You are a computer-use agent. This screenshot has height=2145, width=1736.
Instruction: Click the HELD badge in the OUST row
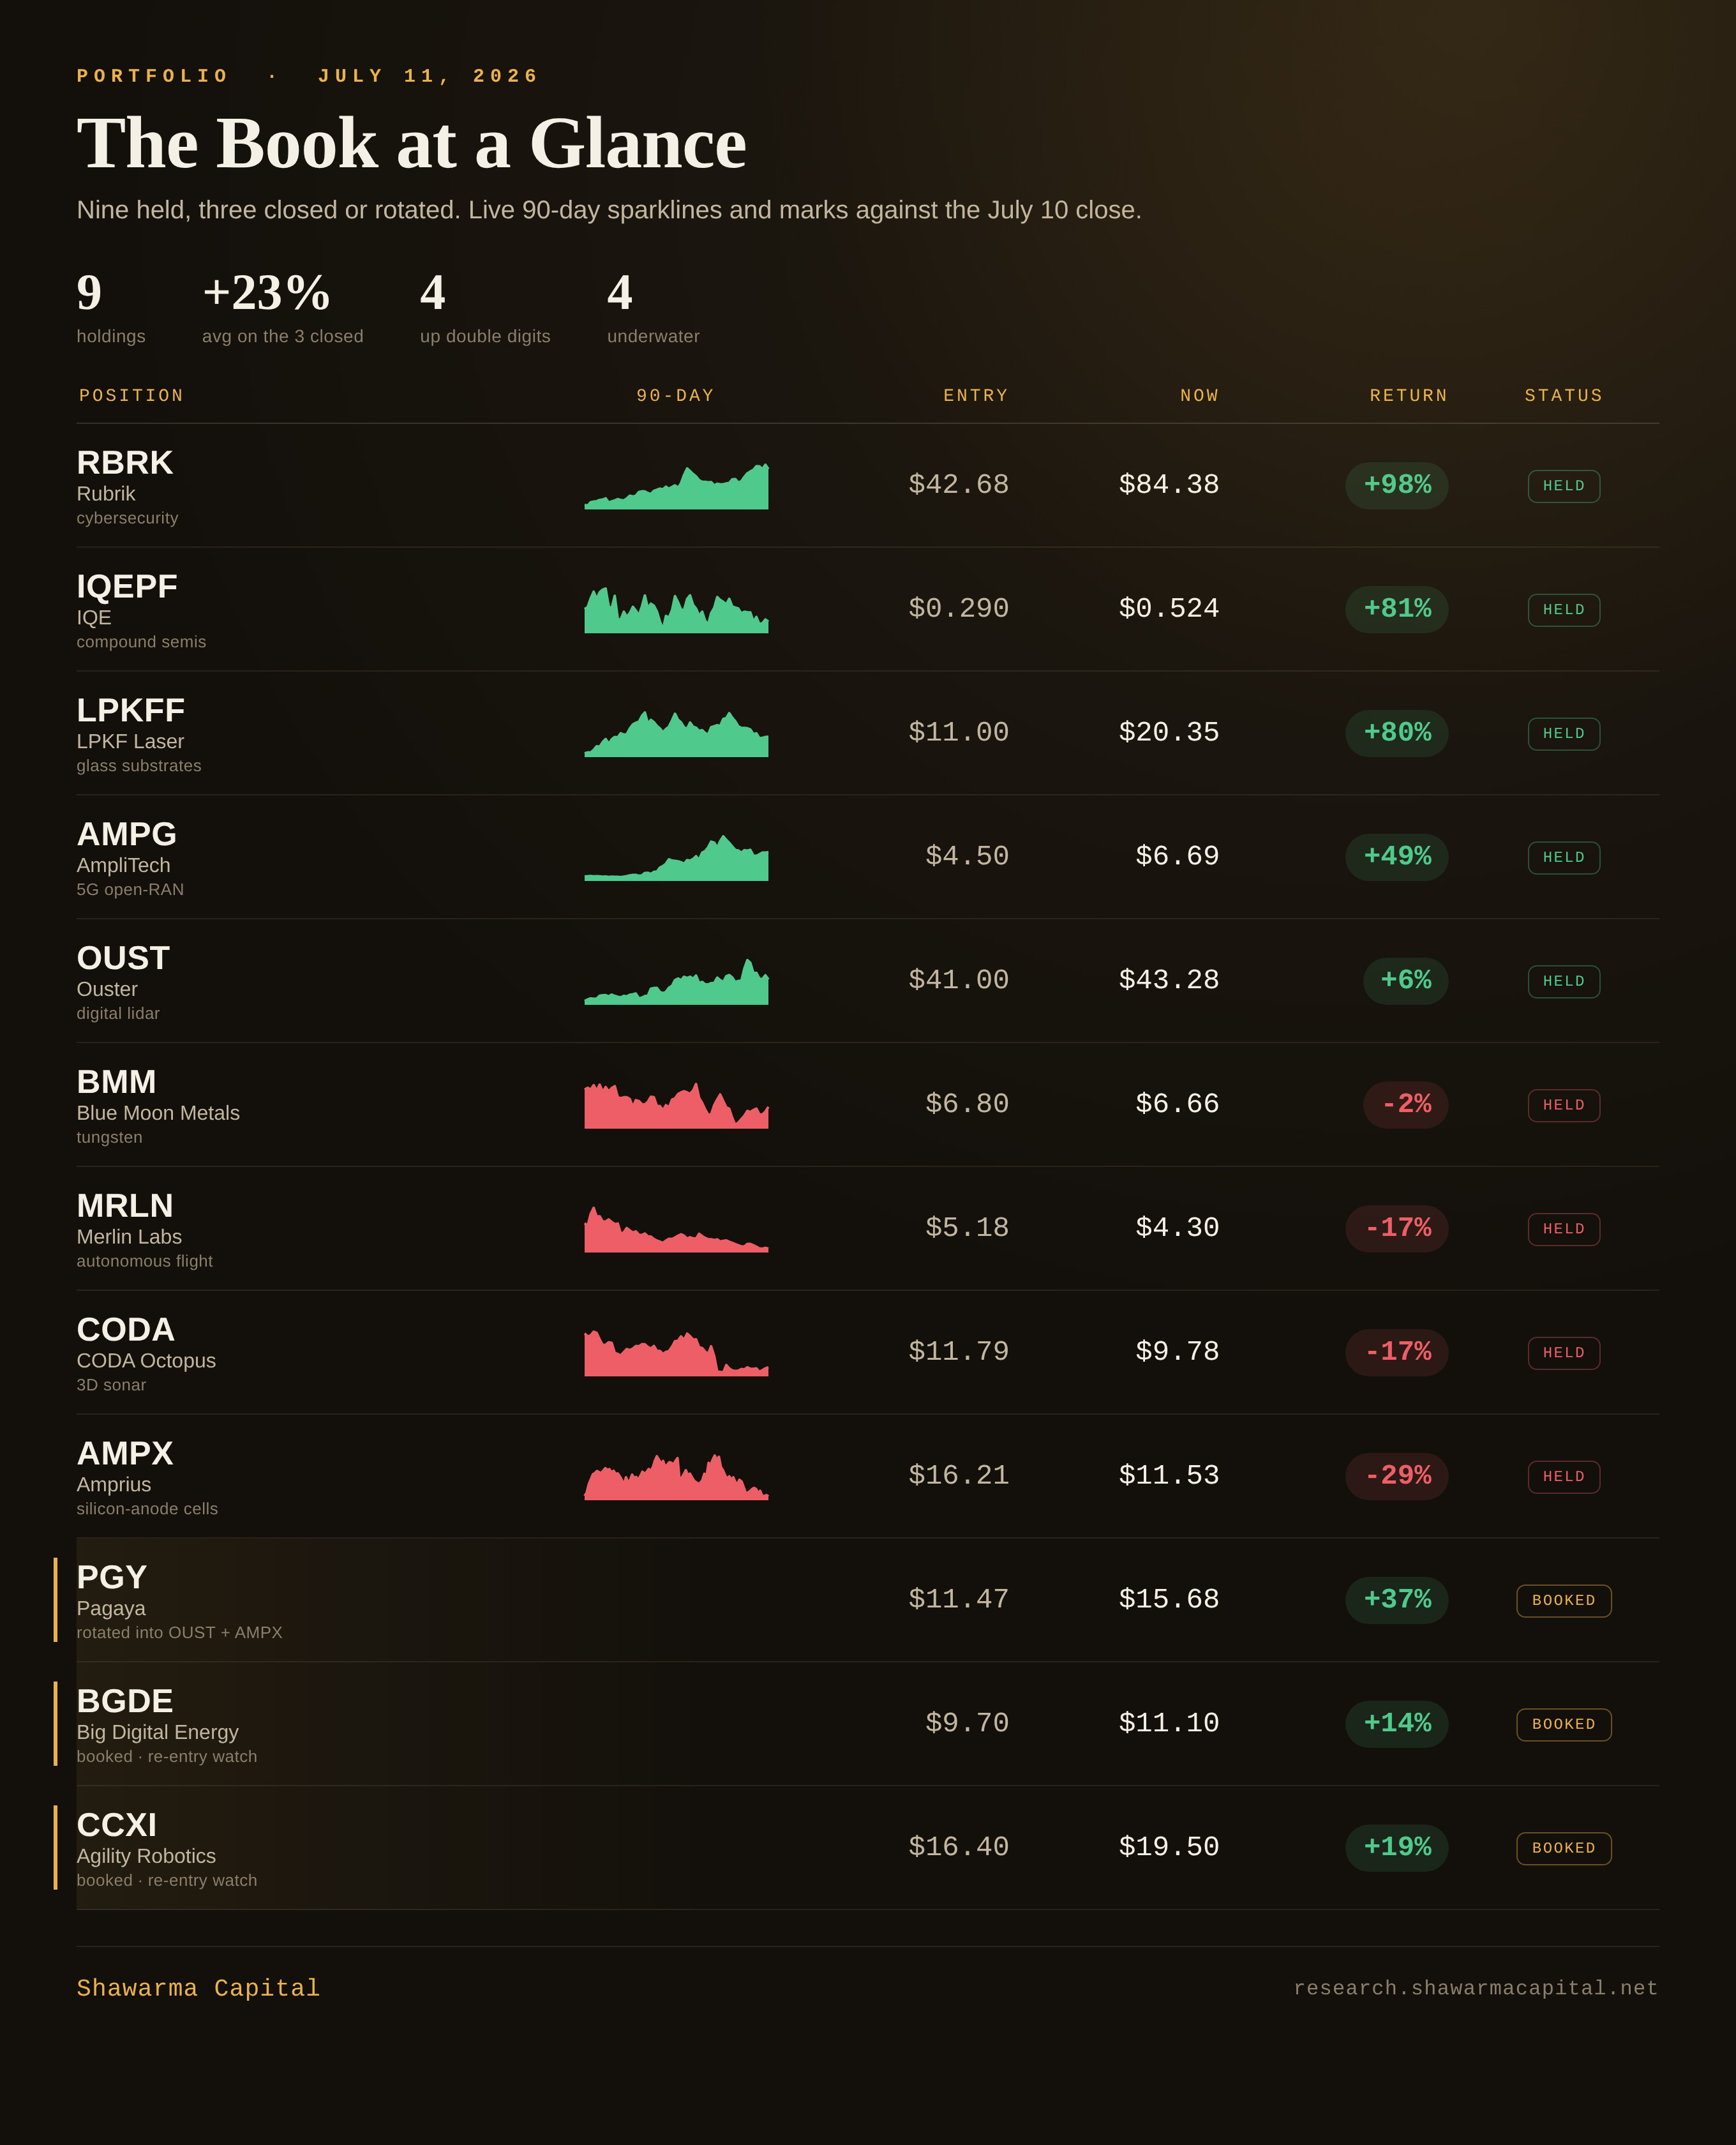click(1564, 982)
